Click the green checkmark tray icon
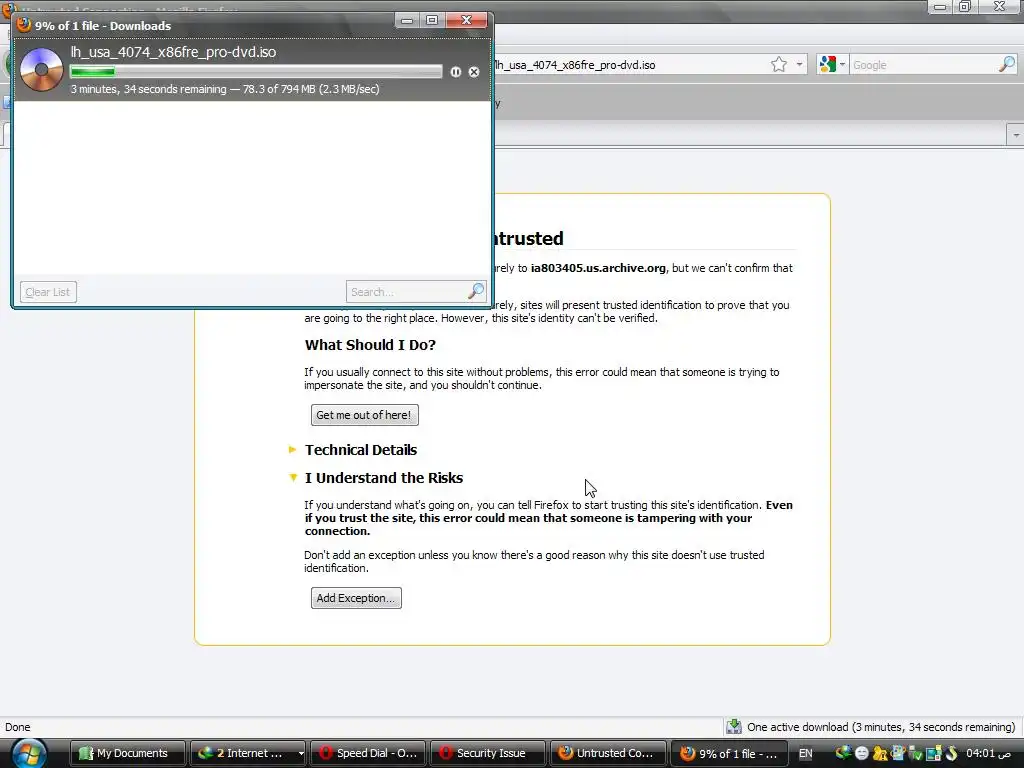 (916, 753)
